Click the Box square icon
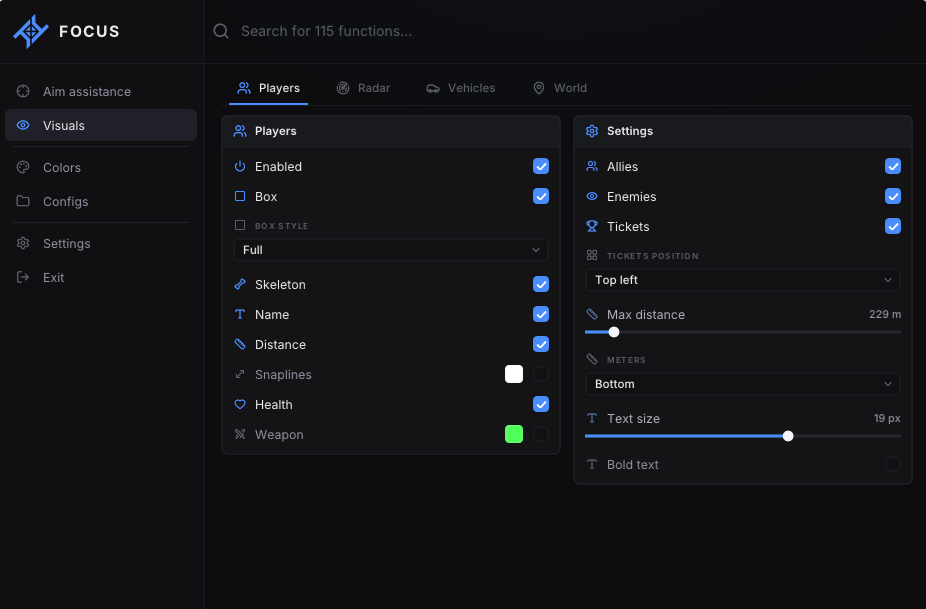 click(240, 196)
